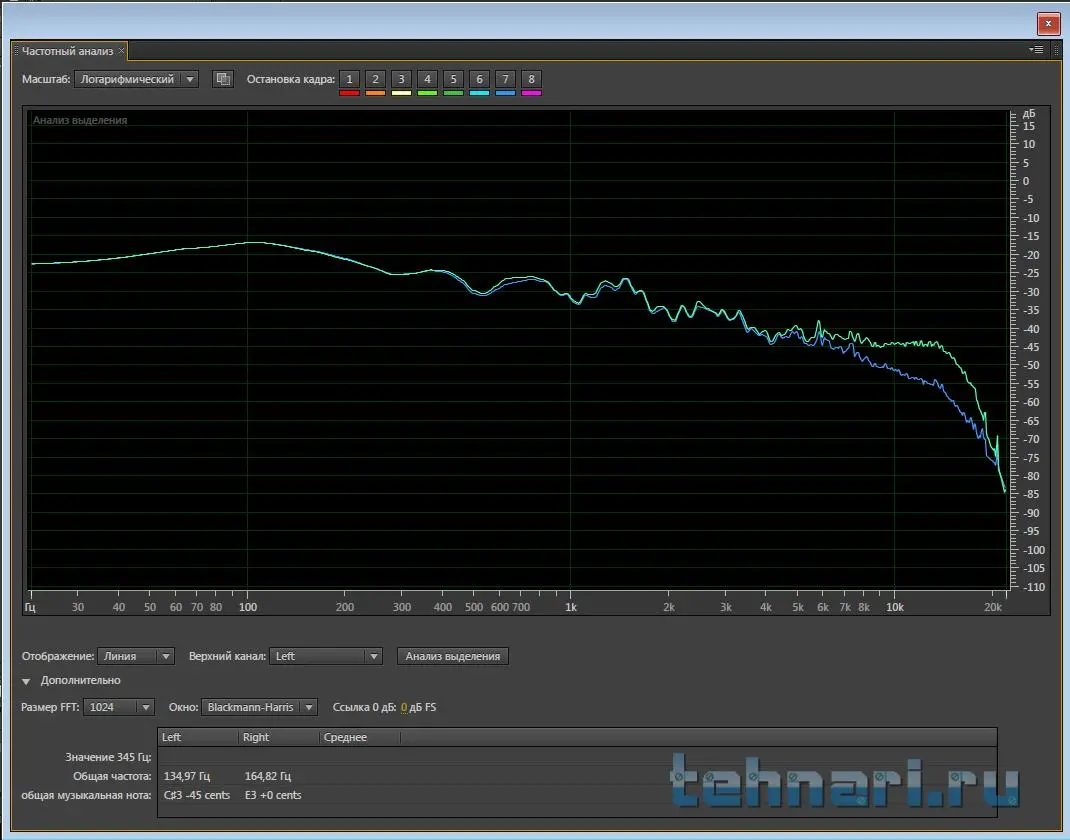The width and height of the screenshot is (1070, 840).
Task: Open the Масштаб dropdown set to Логарифмический
Action: click(x=136, y=79)
